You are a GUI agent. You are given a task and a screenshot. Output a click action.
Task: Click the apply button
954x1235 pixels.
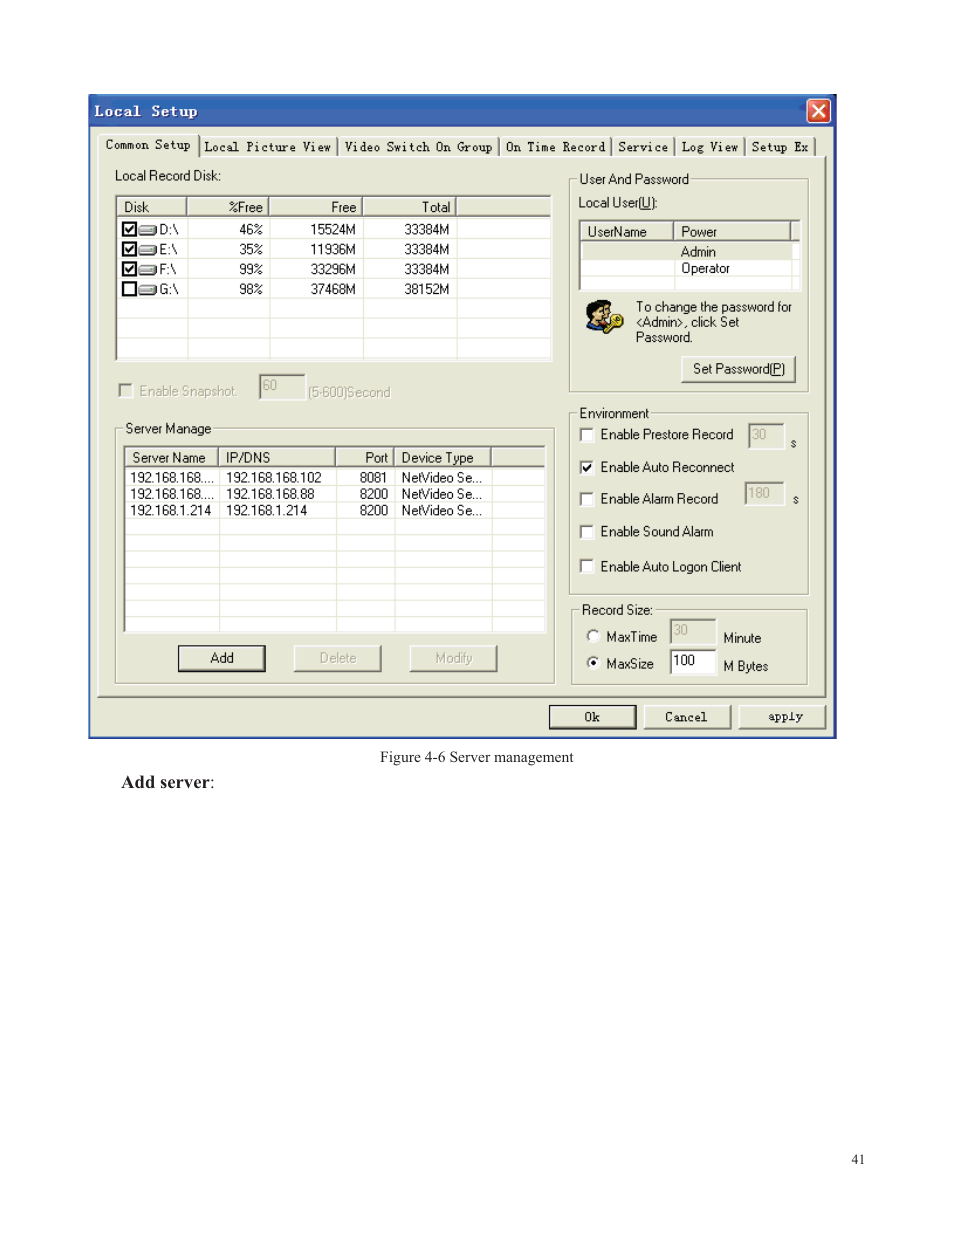coord(784,717)
